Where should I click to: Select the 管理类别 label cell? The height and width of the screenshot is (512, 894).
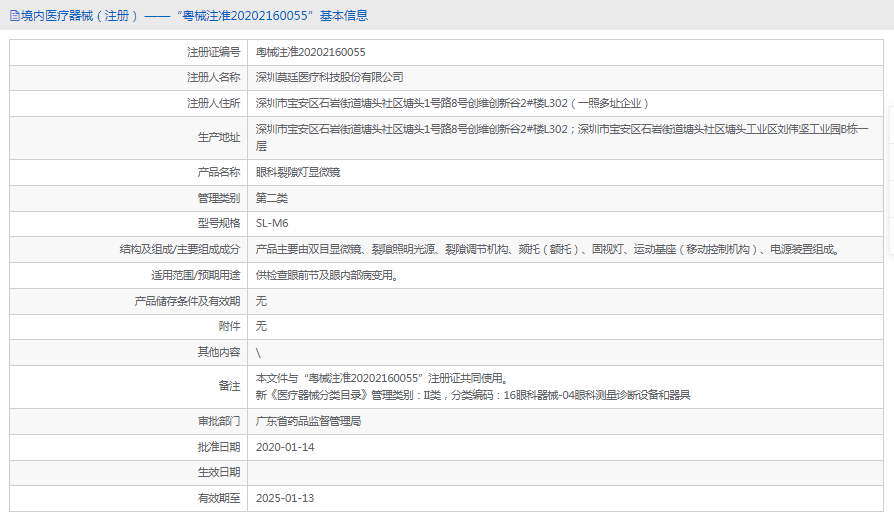(x=129, y=198)
